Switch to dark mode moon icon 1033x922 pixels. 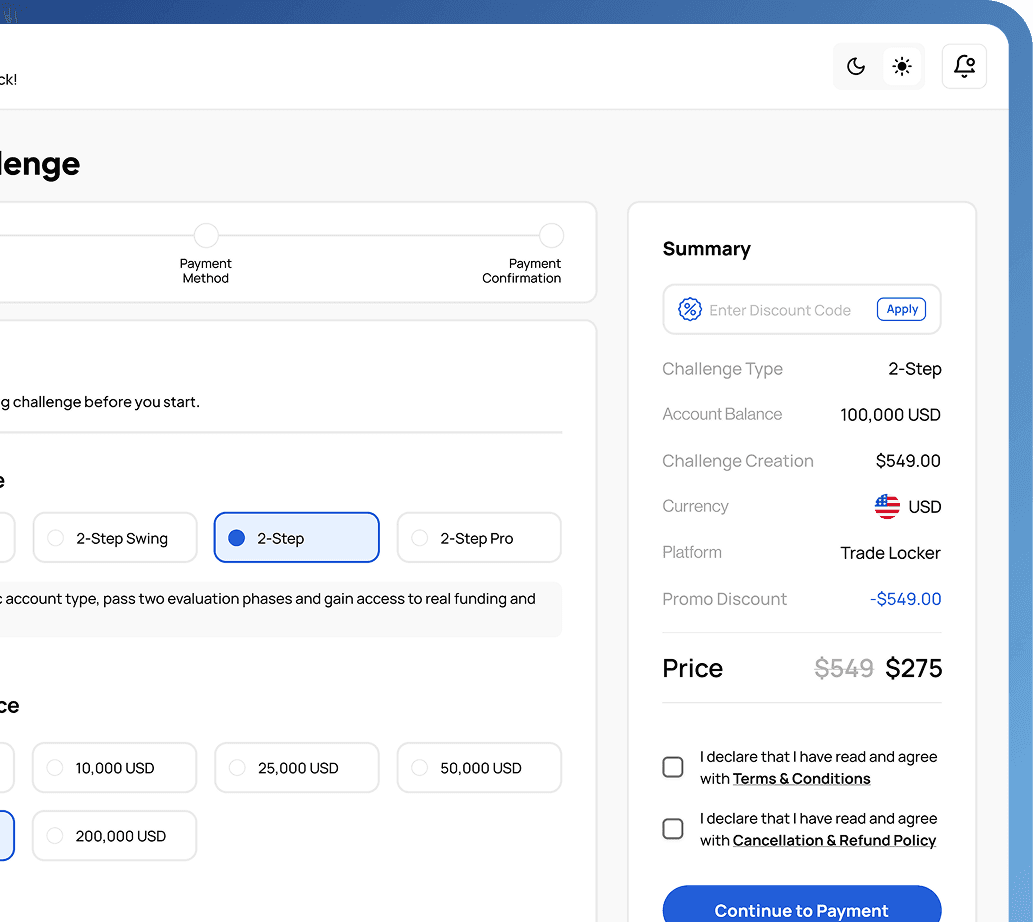click(856, 67)
